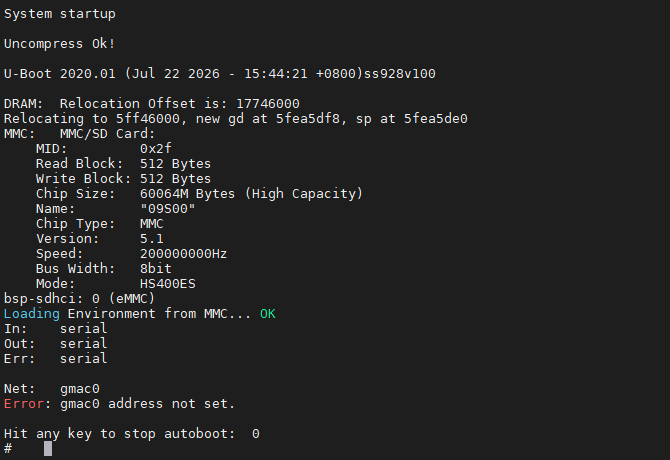Click the version value '5.1'
The image size is (670, 460).
tap(152, 239)
